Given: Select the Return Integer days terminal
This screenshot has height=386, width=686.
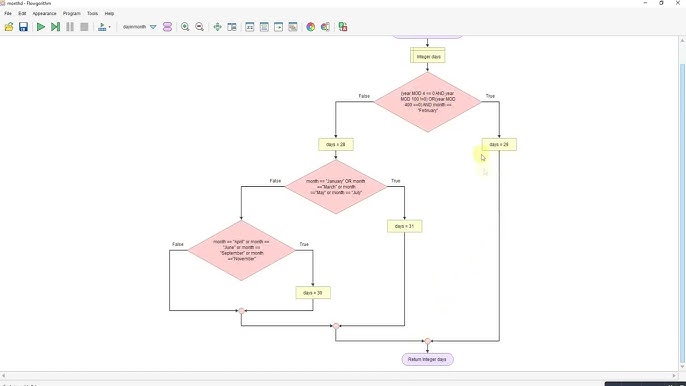Looking at the screenshot, I should 427,359.
